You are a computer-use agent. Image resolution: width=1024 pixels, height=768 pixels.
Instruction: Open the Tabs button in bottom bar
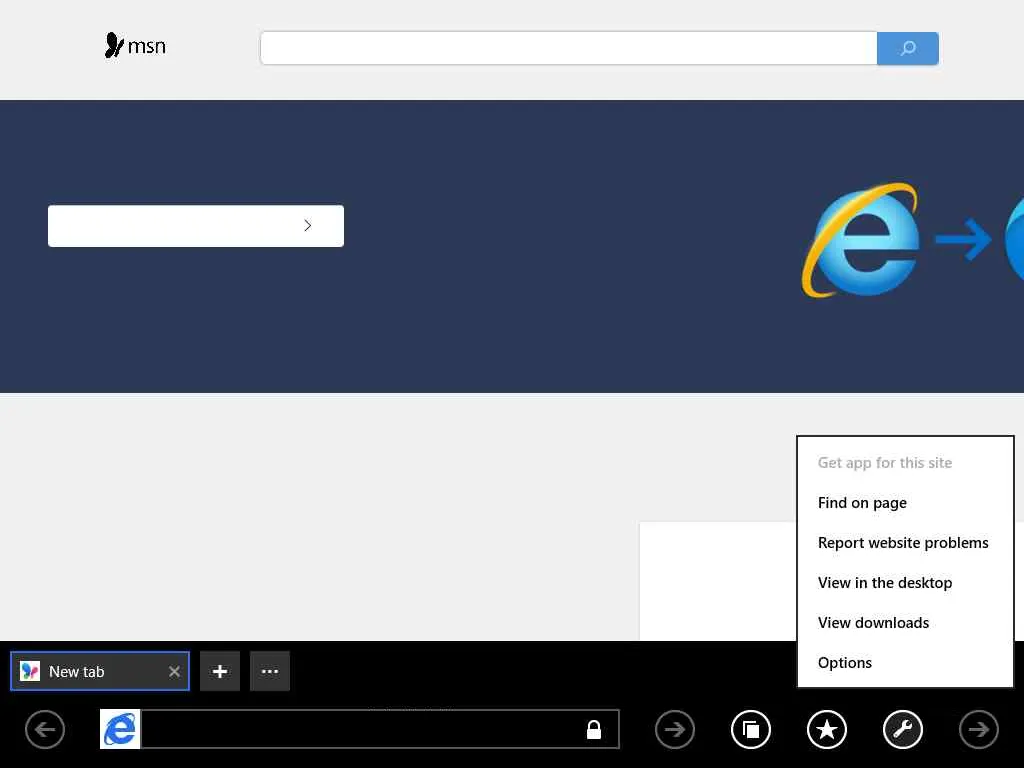(x=751, y=729)
